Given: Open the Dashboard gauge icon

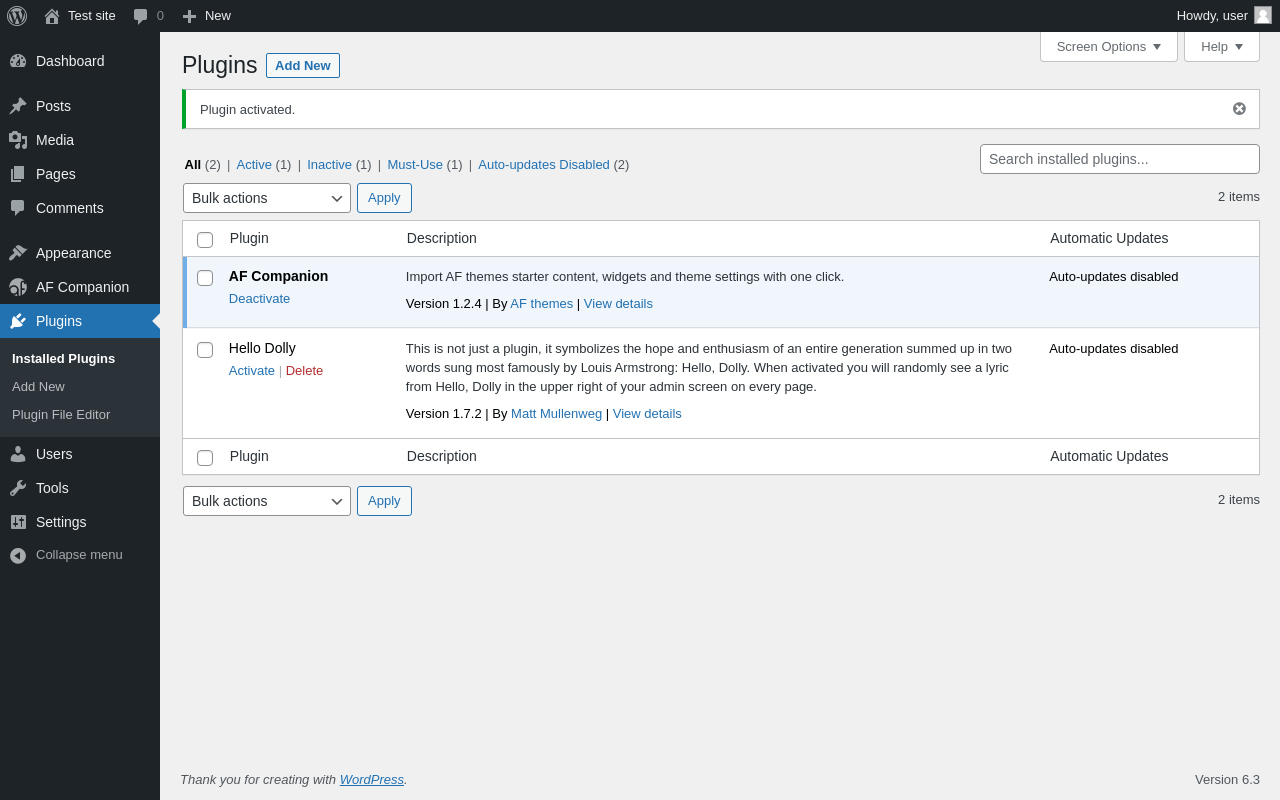Looking at the screenshot, I should 18,61.
